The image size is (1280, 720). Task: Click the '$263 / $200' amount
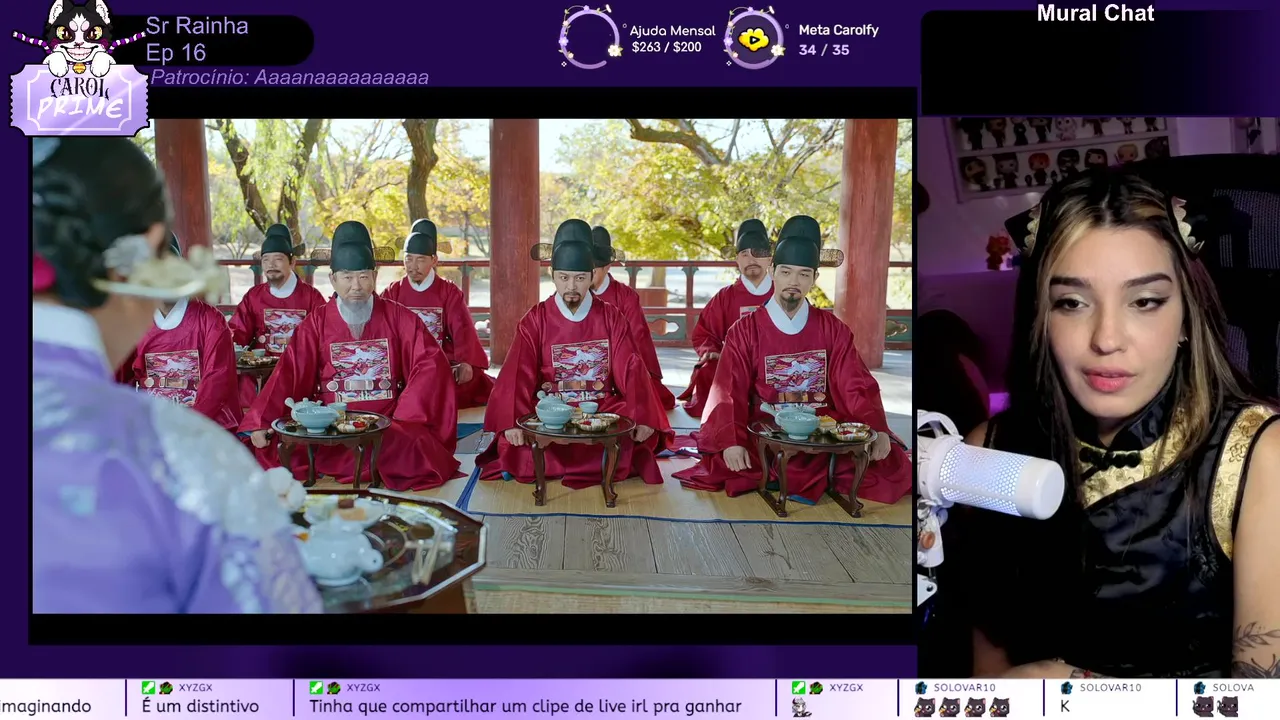coord(667,47)
